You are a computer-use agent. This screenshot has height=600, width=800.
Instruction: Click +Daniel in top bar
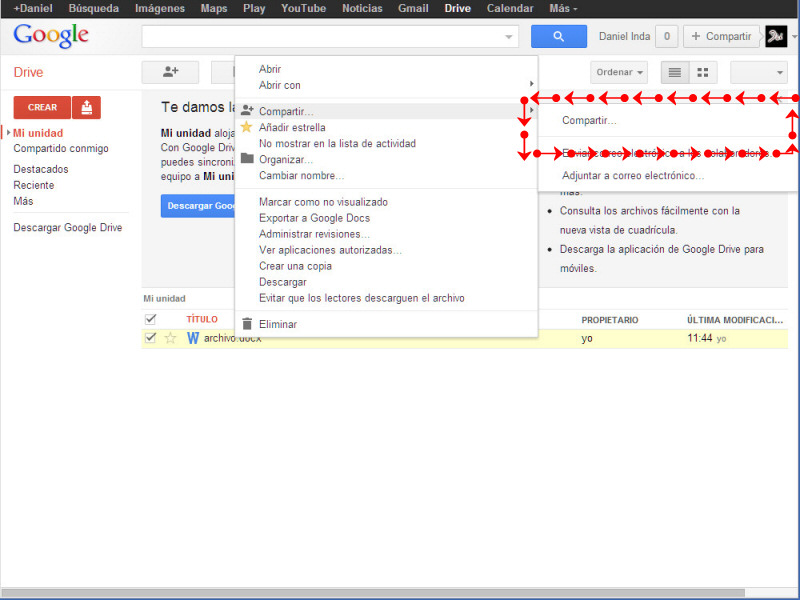pyautogui.click(x=33, y=9)
